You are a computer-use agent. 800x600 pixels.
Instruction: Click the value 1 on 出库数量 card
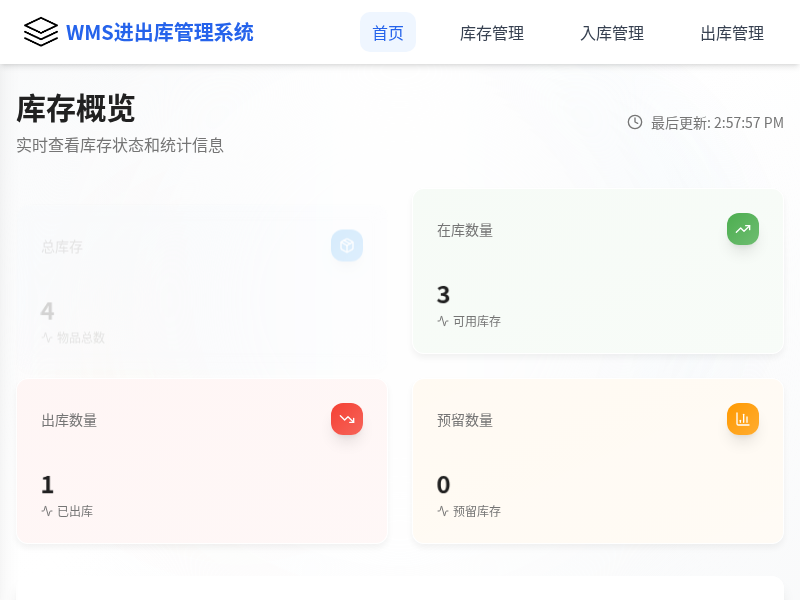[47, 485]
